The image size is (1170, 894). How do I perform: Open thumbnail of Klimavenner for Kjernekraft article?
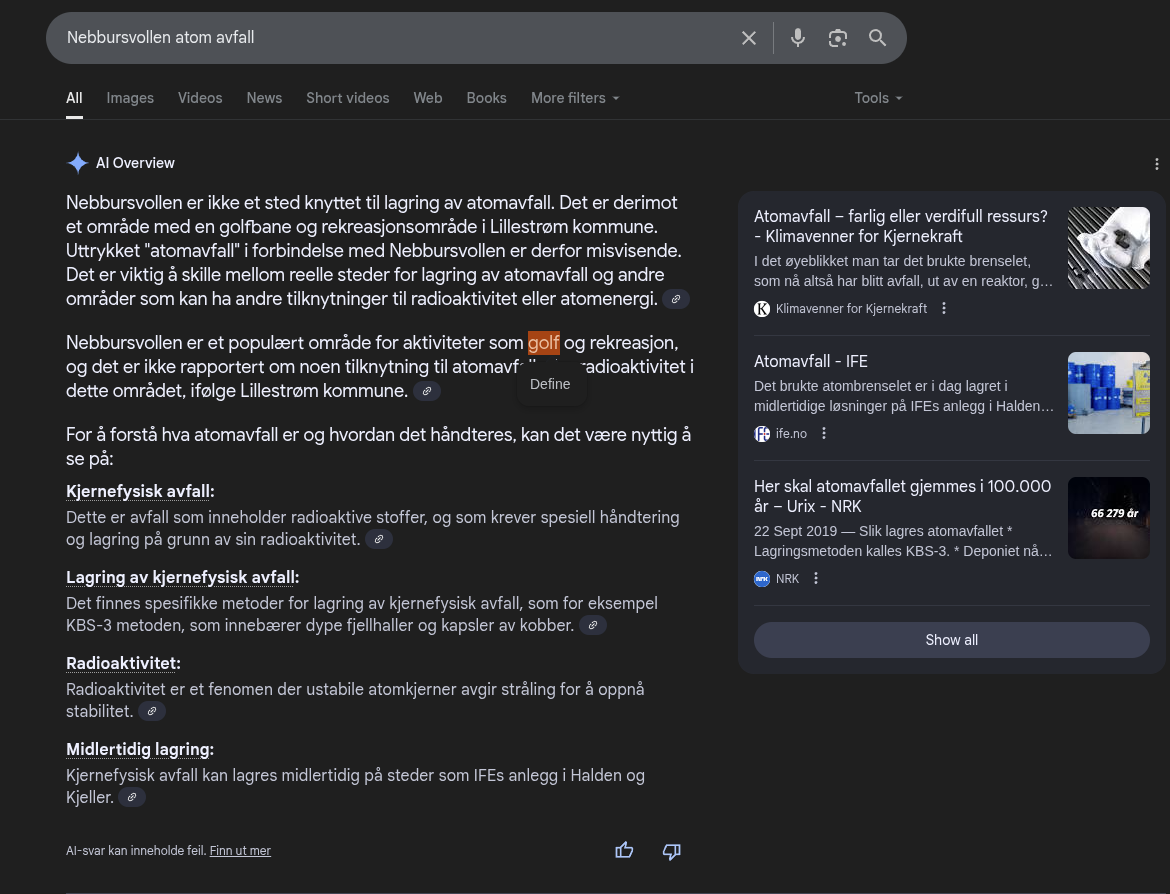pyautogui.click(x=1109, y=248)
